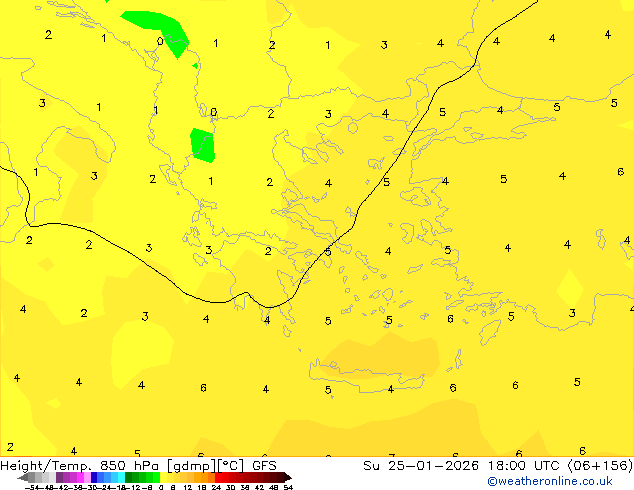Click the "GFS" model label

point(264,466)
